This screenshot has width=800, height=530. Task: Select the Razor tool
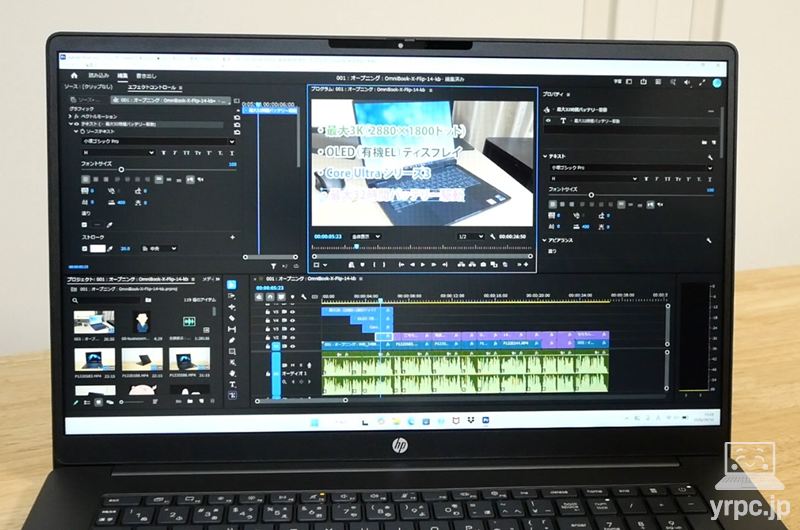click(x=232, y=318)
